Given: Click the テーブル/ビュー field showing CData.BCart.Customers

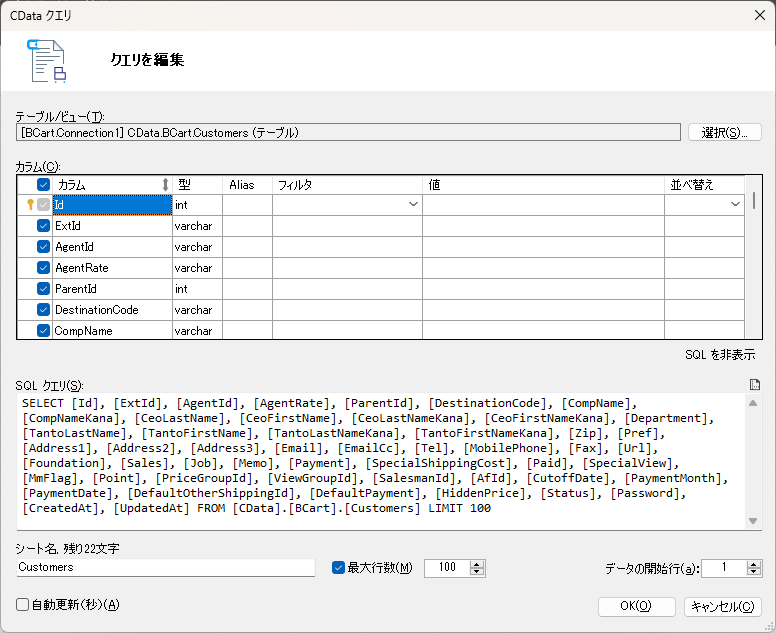Looking at the screenshot, I should coord(348,133).
